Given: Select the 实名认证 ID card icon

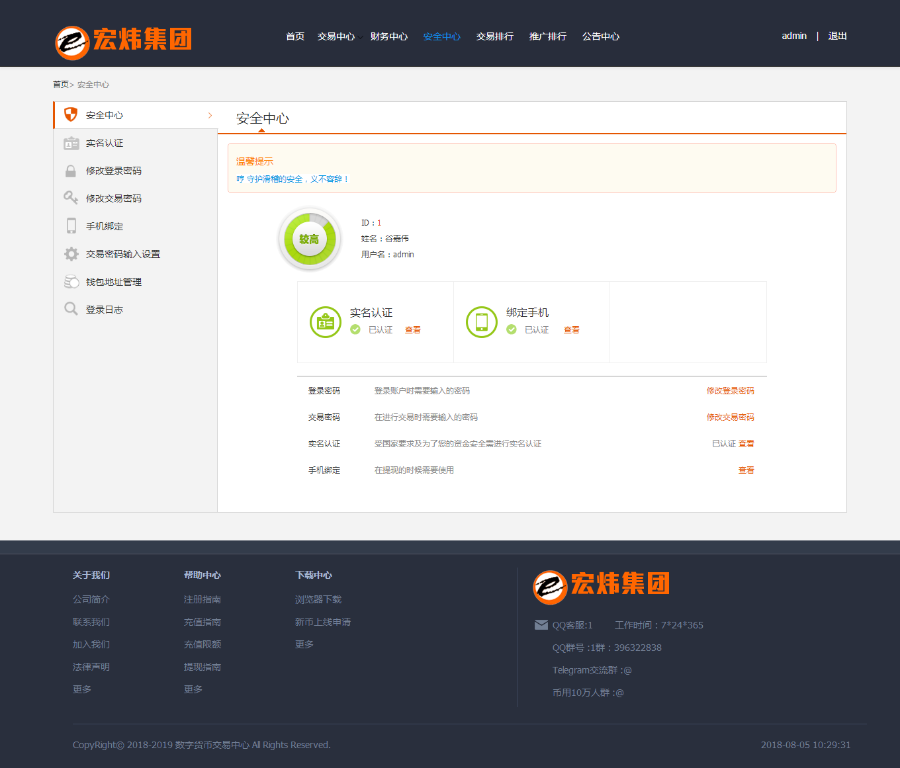Looking at the screenshot, I should pos(70,142).
